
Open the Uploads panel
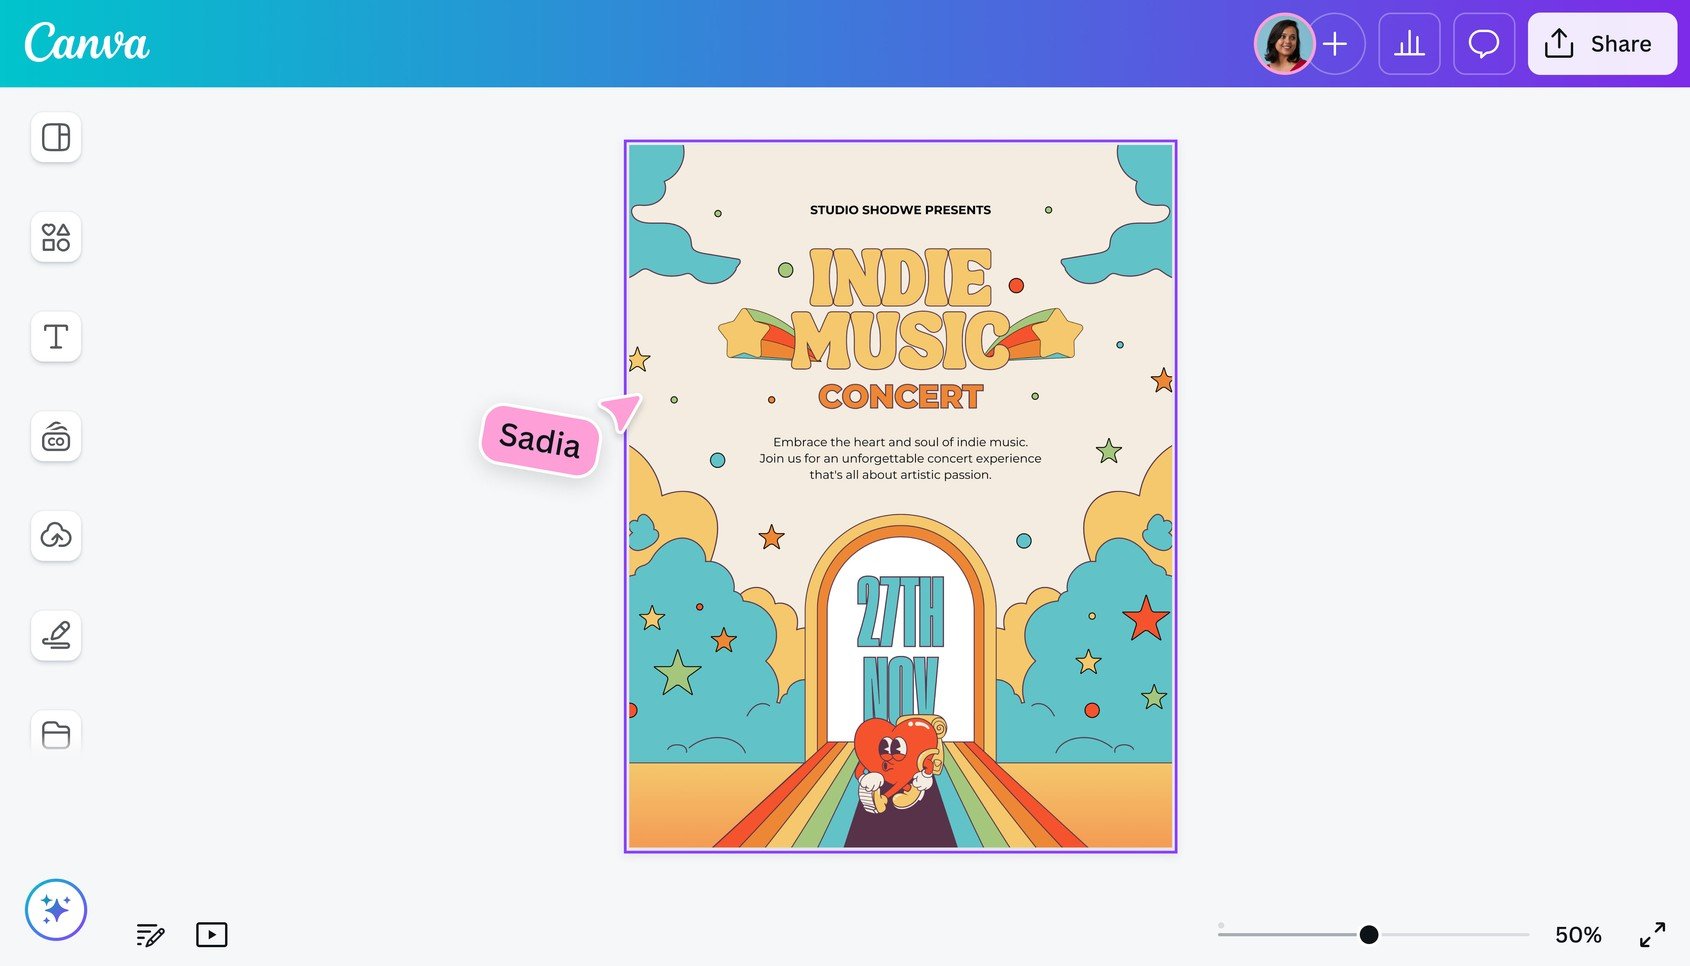tap(56, 537)
